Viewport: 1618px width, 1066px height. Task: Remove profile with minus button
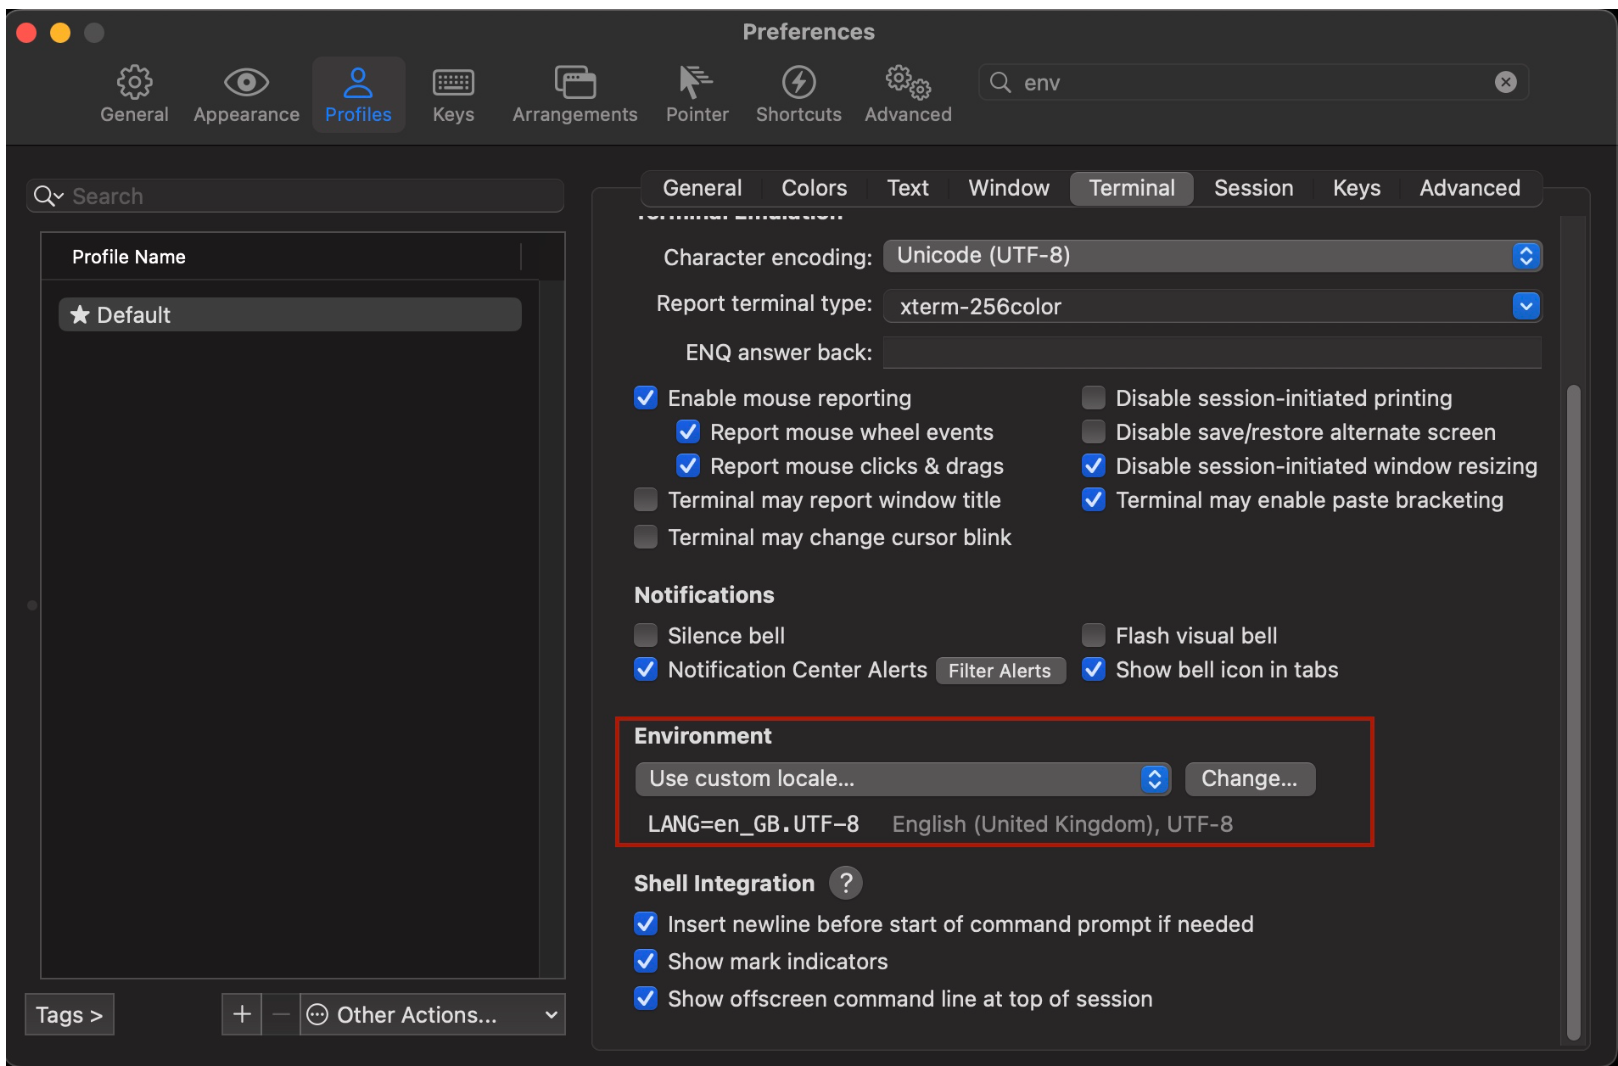[281, 1014]
